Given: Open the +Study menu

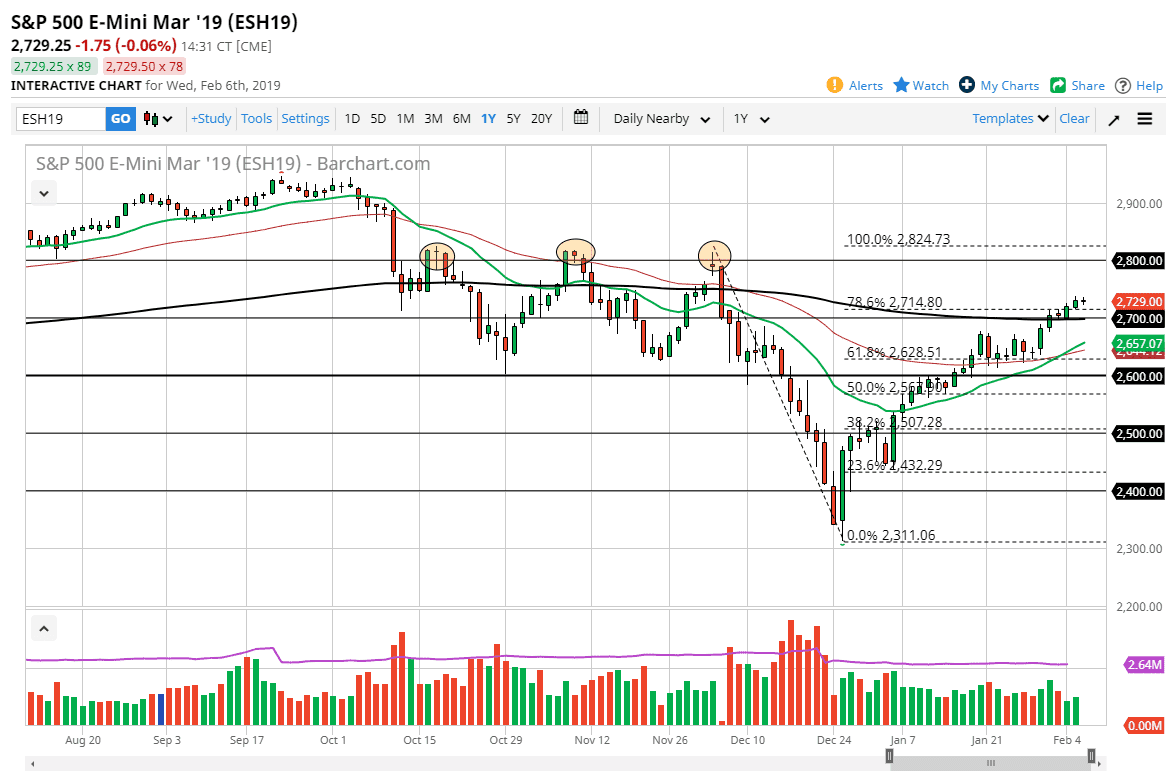Looking at the screenshot, I should pos(210,118).
